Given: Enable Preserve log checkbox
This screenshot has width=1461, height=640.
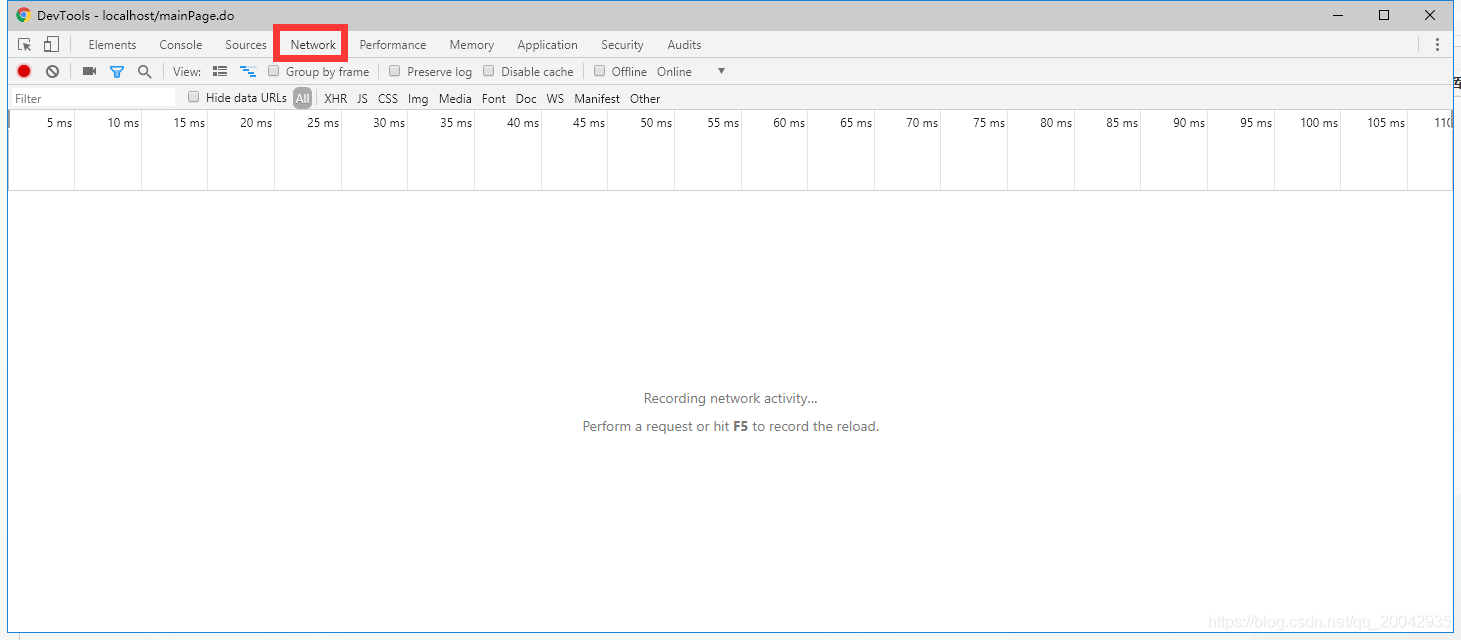Looking at the screenshot, I should (x=395, y=71).
